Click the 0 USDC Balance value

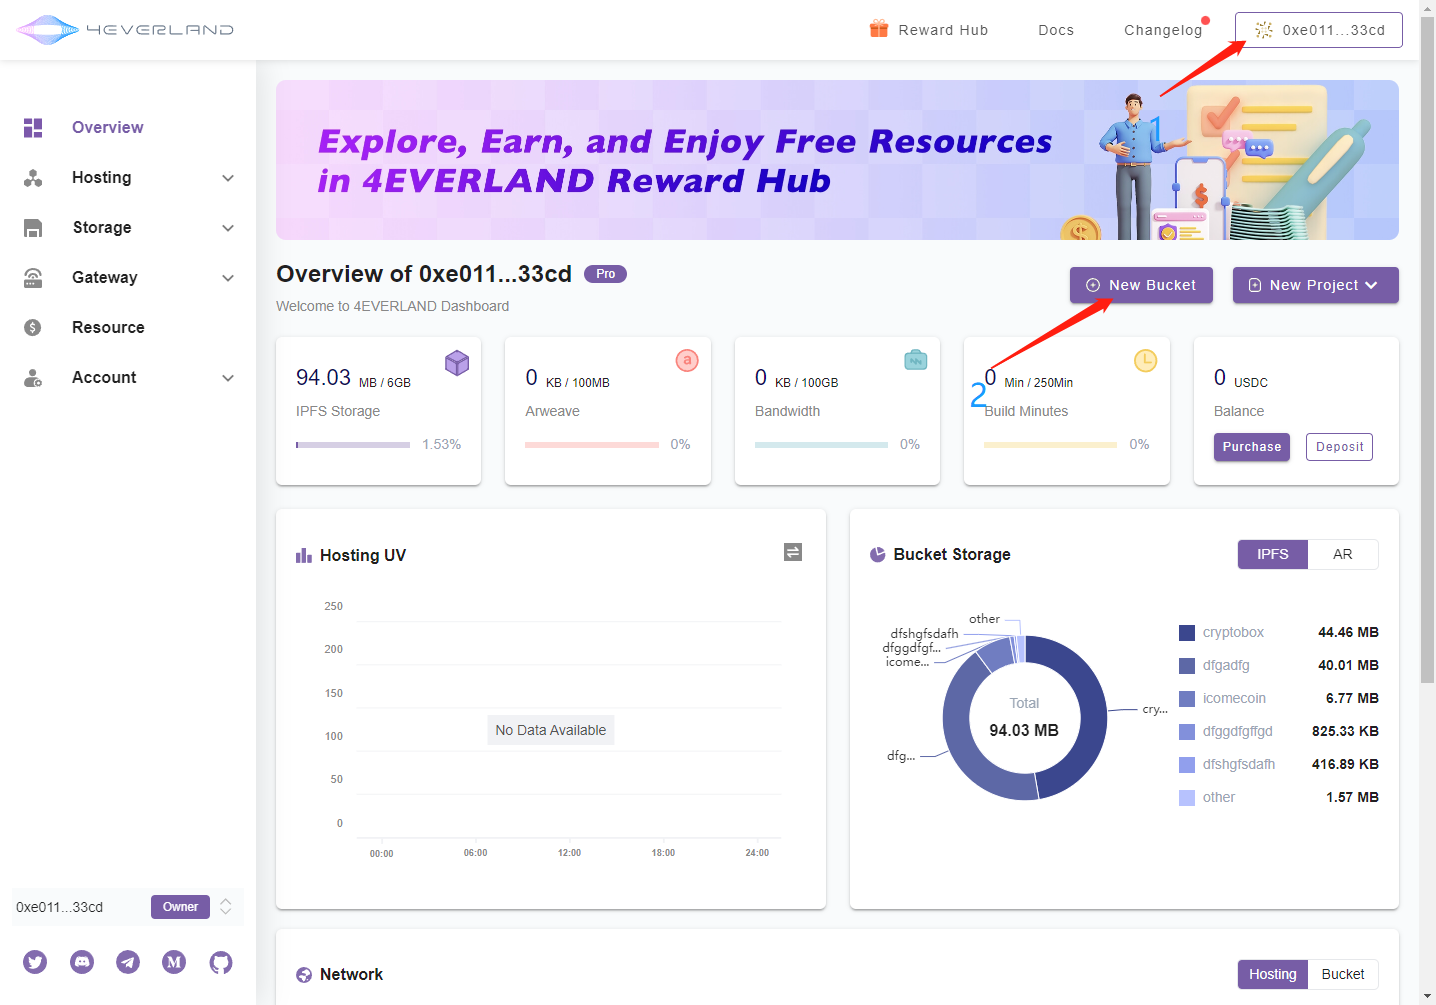(1241, 378)
